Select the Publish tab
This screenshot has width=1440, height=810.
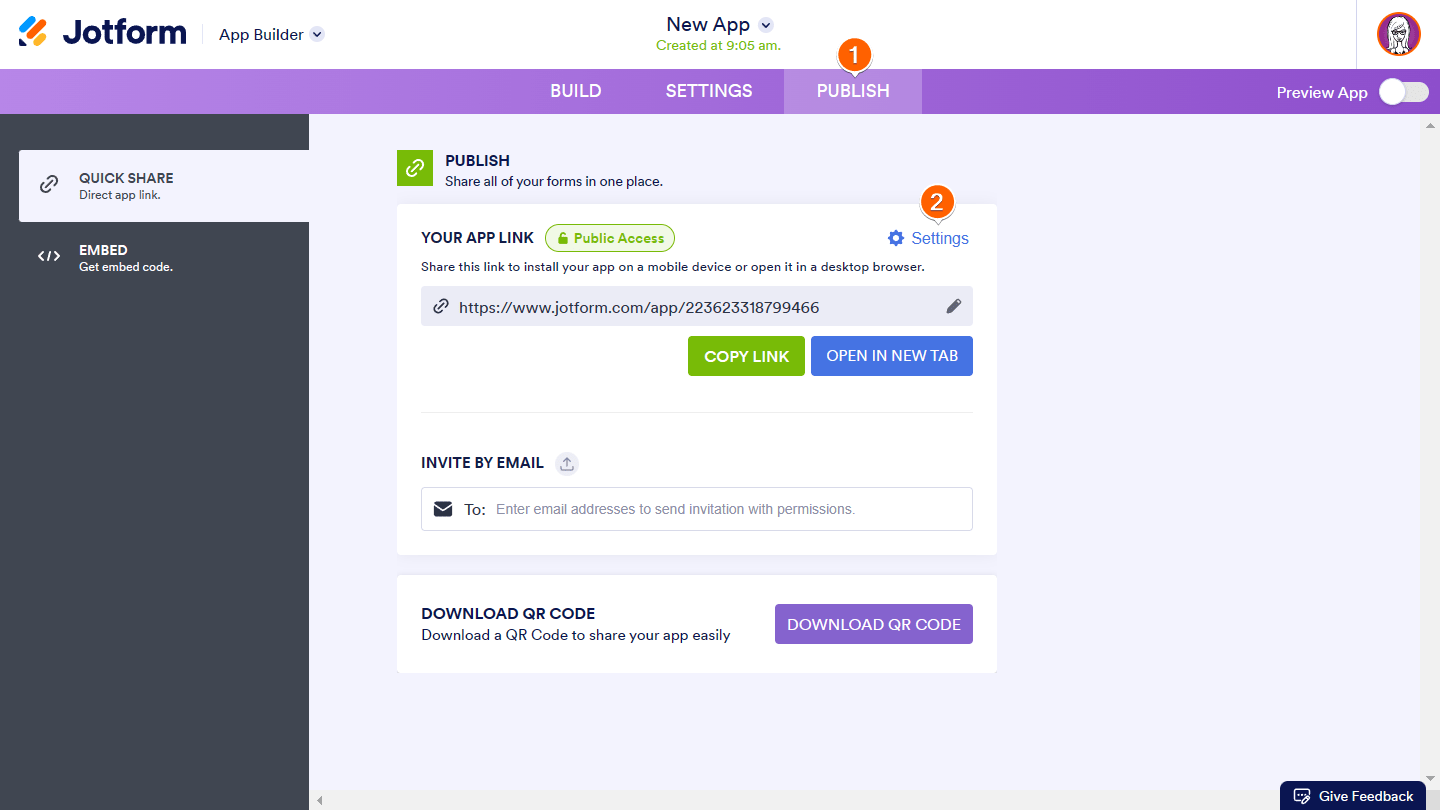point(853,91)
